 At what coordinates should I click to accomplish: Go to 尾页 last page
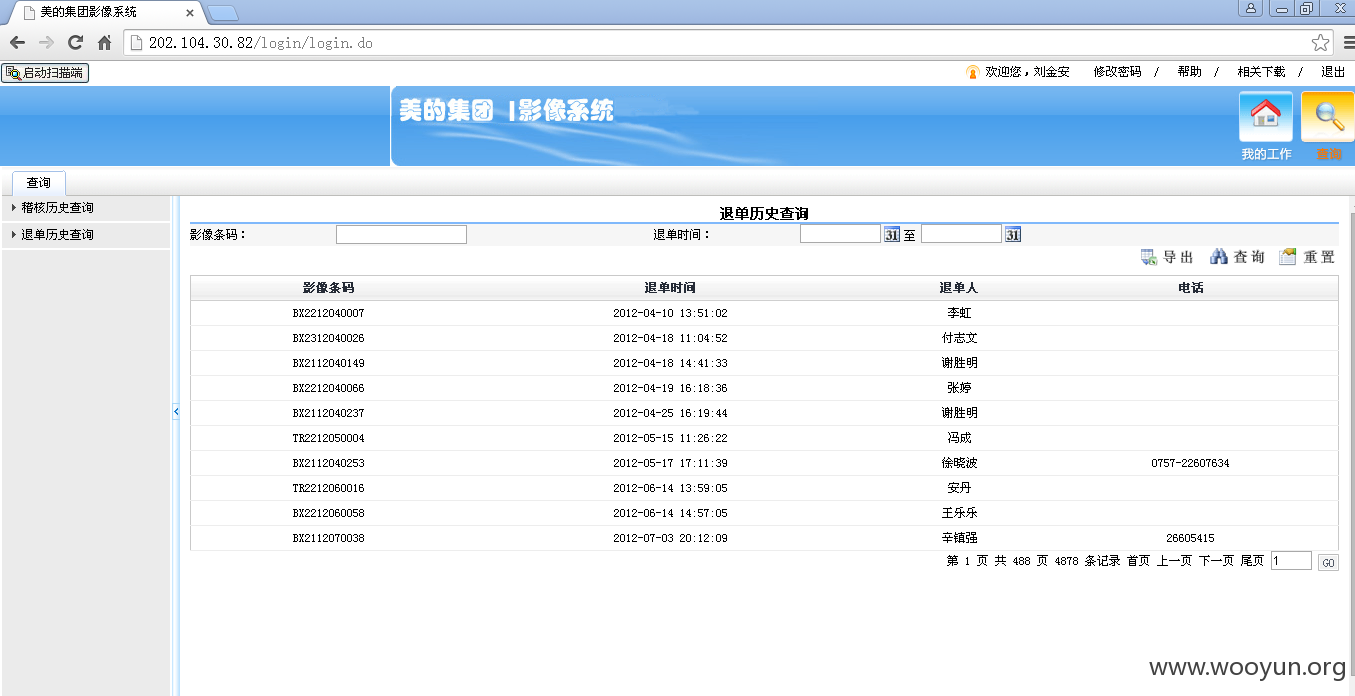pos(1252,561)
